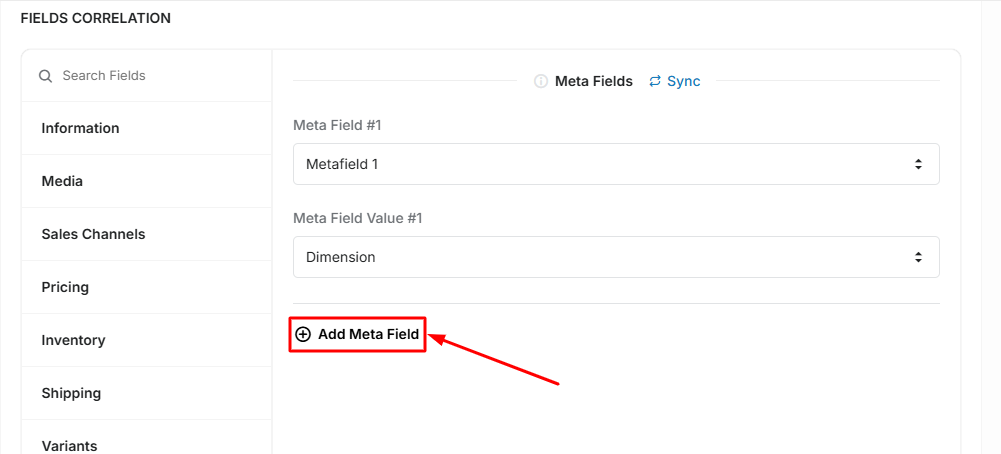Open the Media section
Viewport: 1001px width, 454px height.
coord(147,181)
